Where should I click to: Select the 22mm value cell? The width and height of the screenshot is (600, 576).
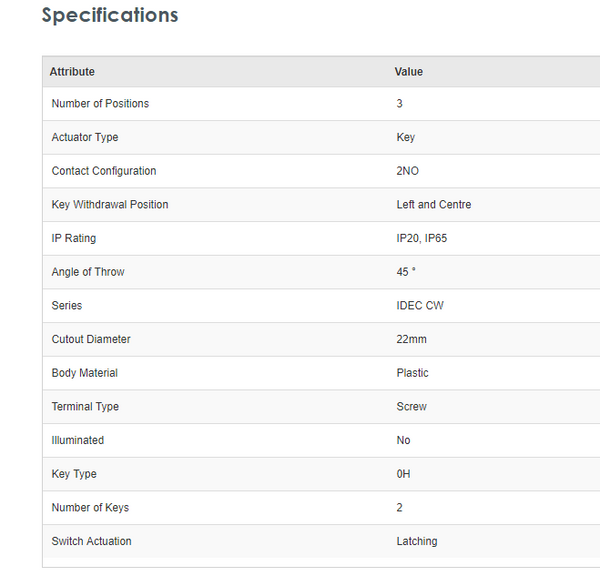[413, 339]
